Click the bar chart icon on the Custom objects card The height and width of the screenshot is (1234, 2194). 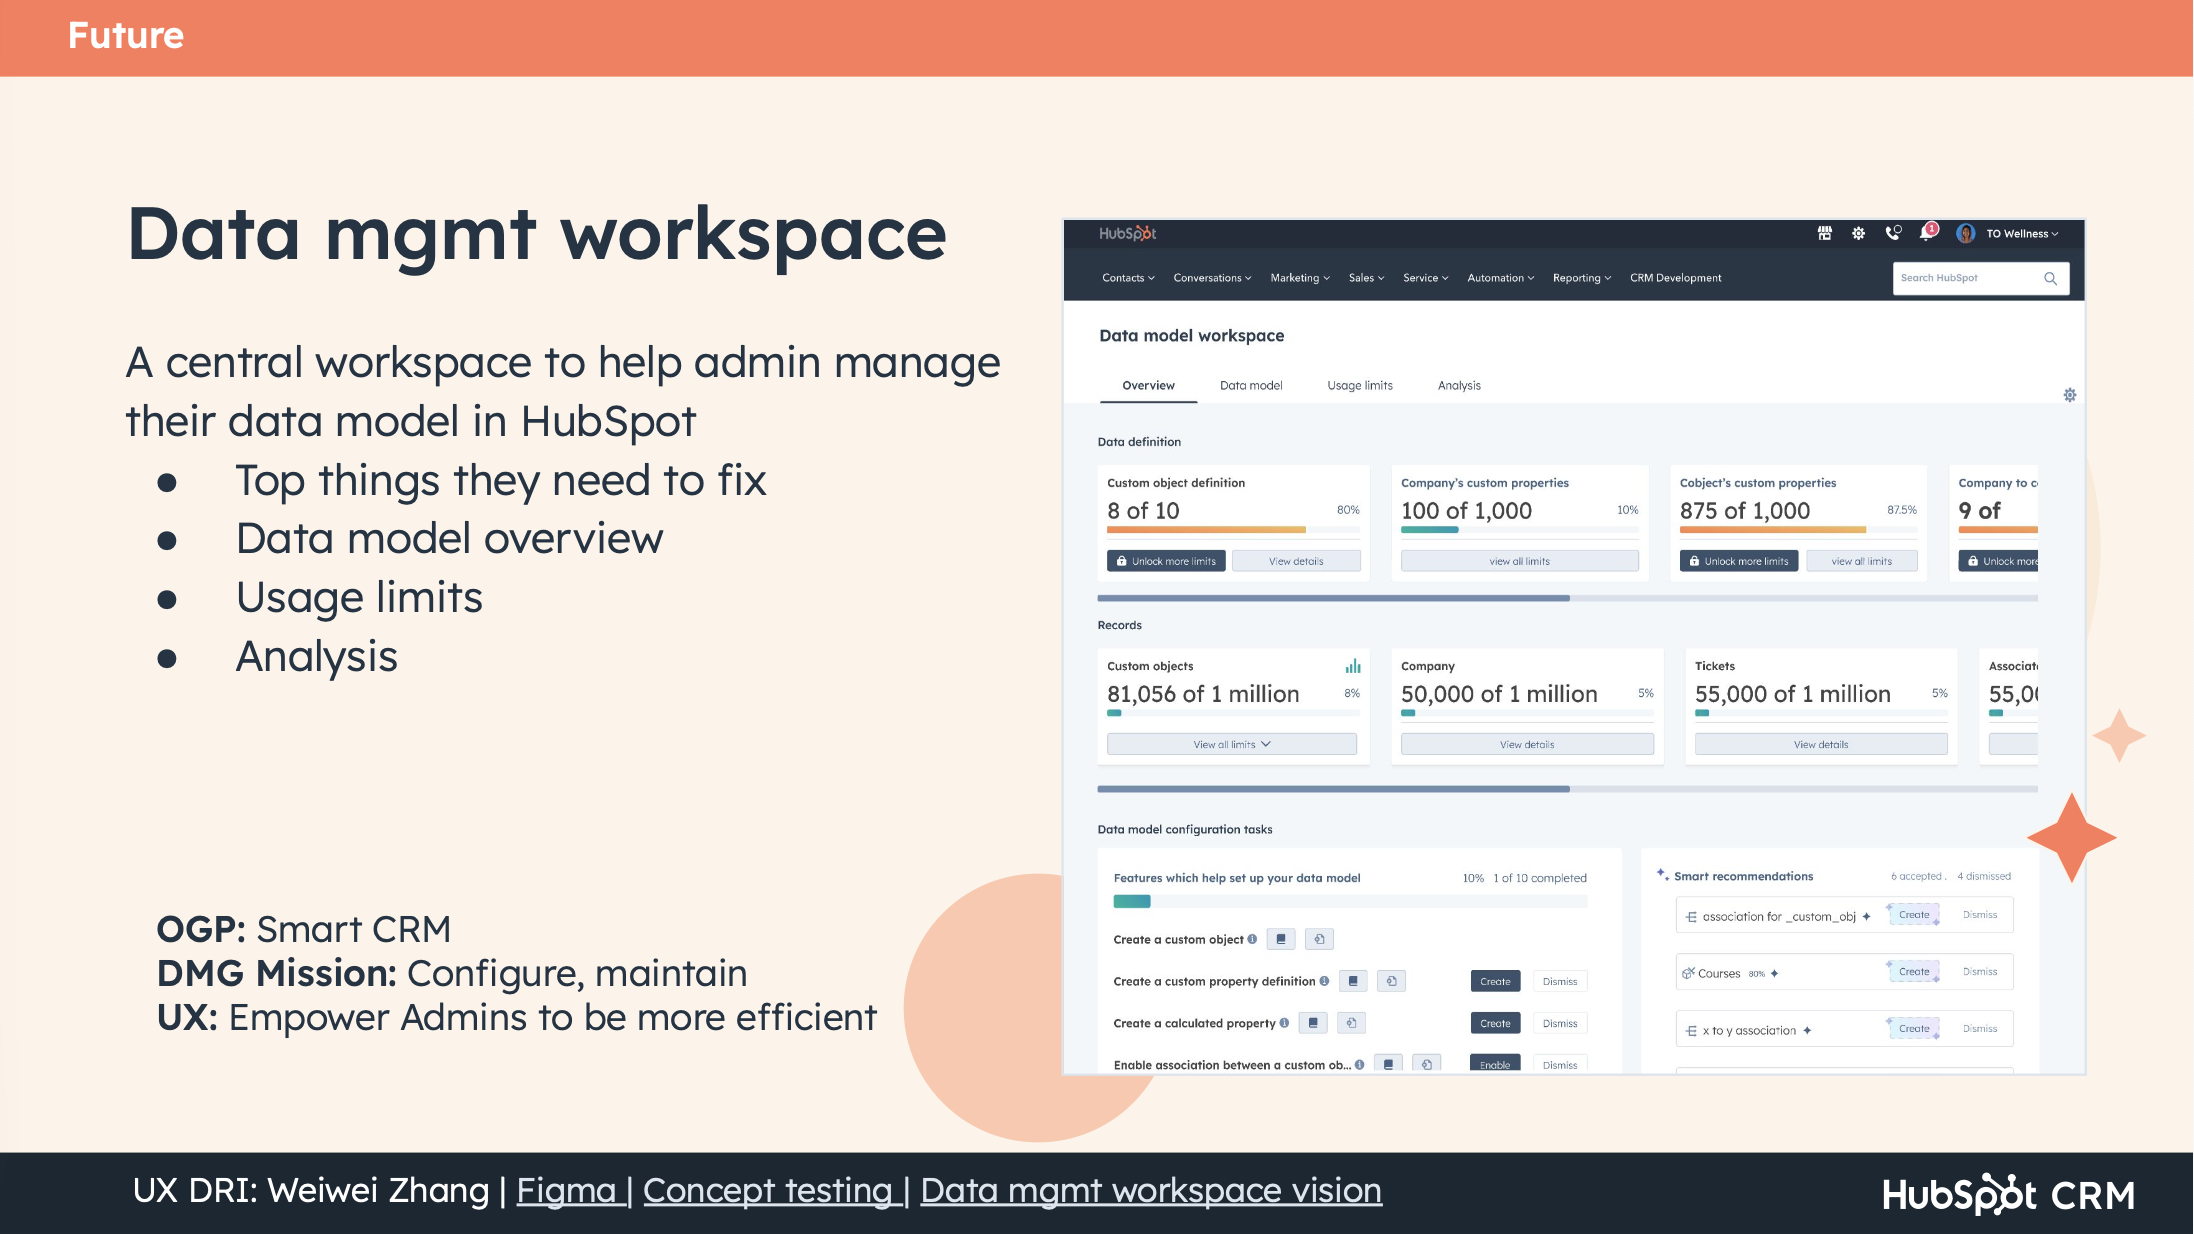tap(1352, 666)
